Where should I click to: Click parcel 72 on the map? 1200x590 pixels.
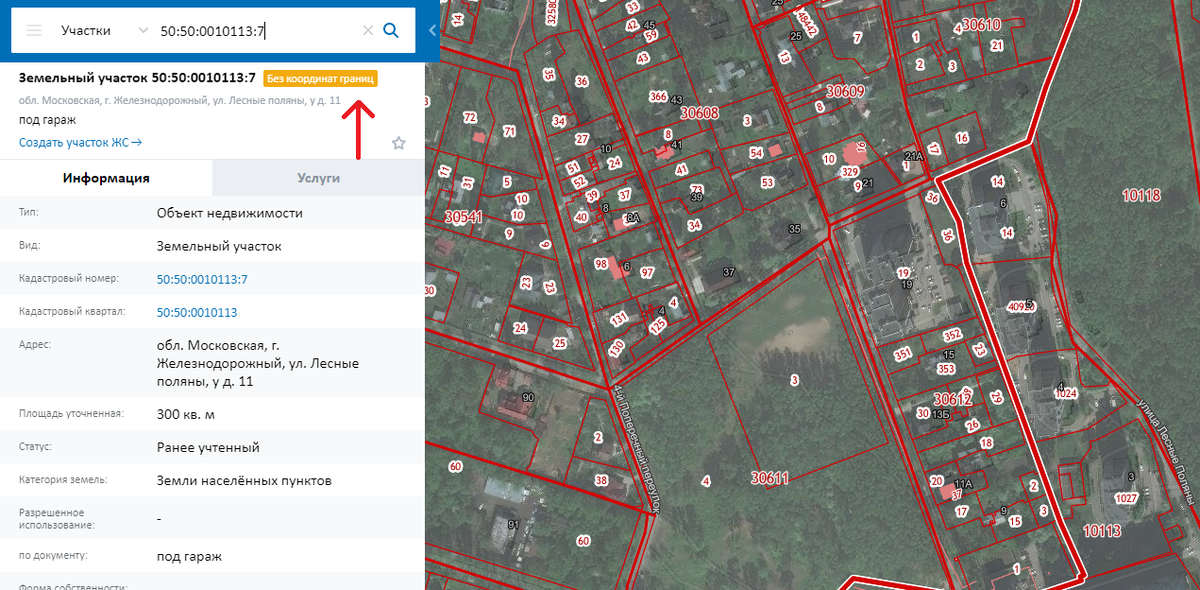(x=470, y=117)
